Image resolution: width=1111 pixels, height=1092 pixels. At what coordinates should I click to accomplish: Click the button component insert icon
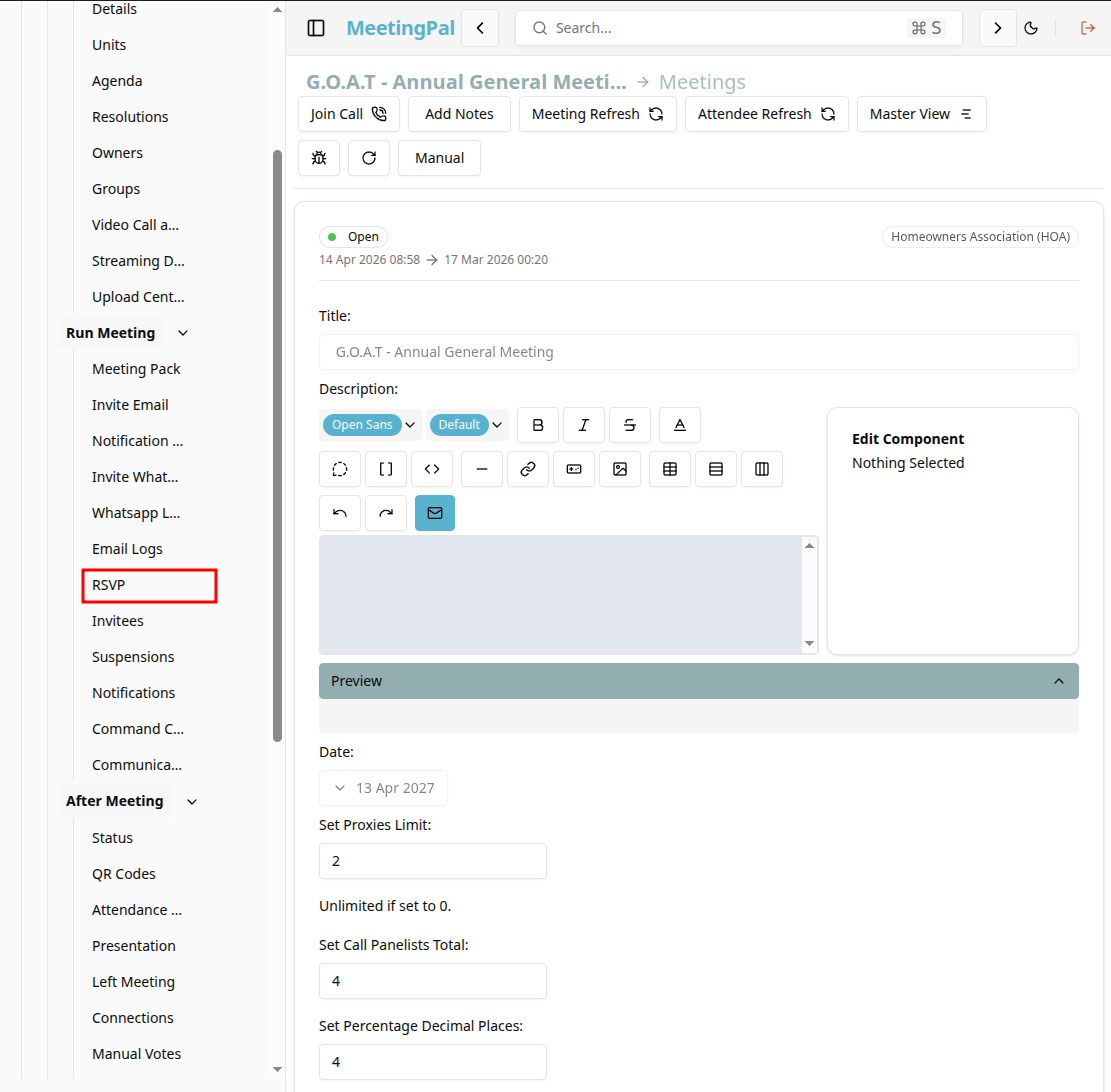pos(574,469)
